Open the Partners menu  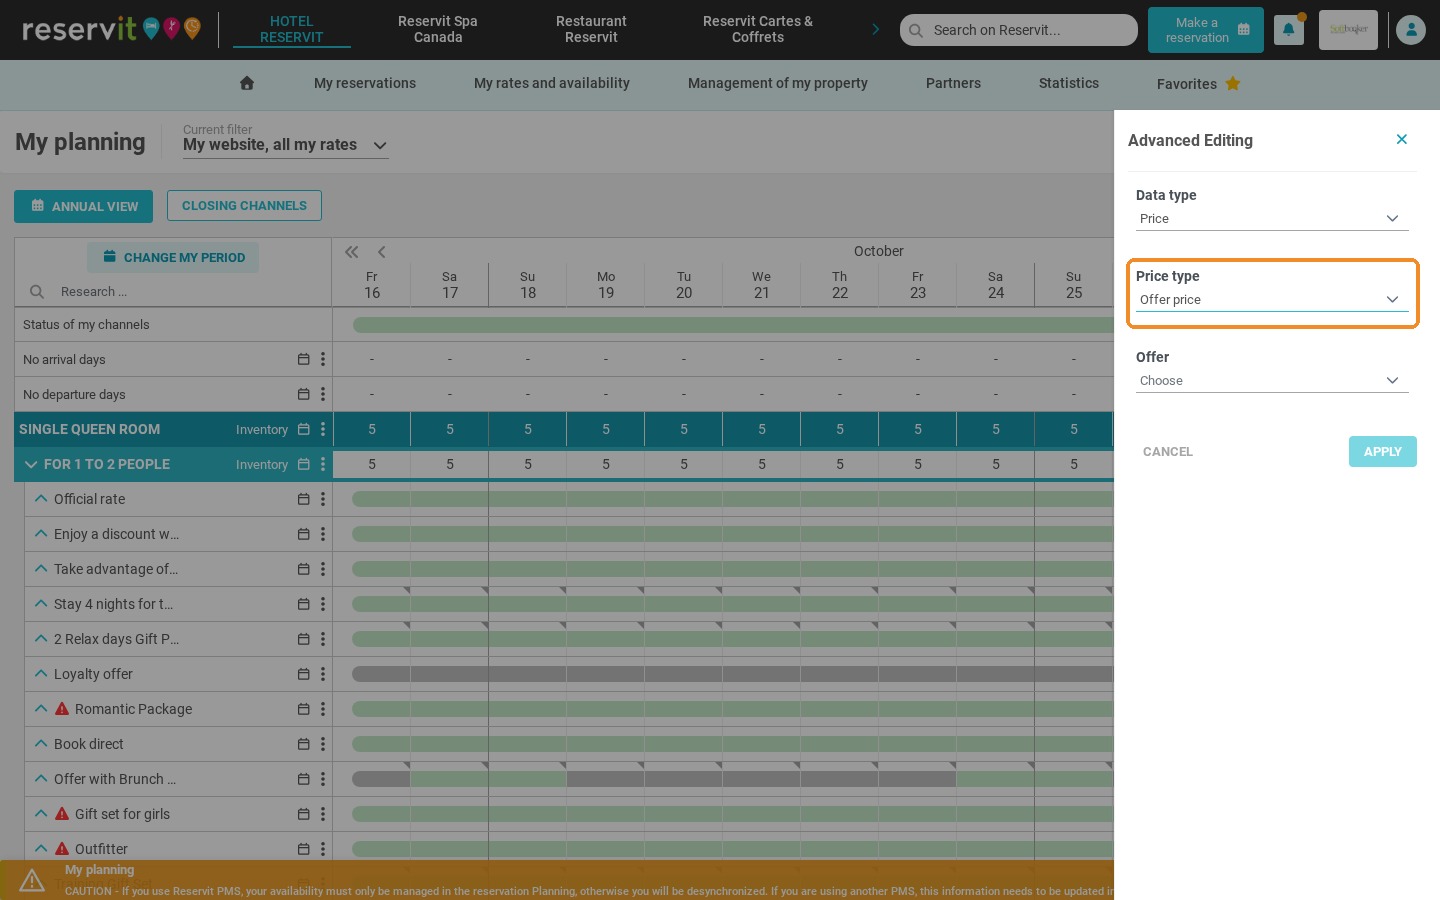(x=953, y=83)
